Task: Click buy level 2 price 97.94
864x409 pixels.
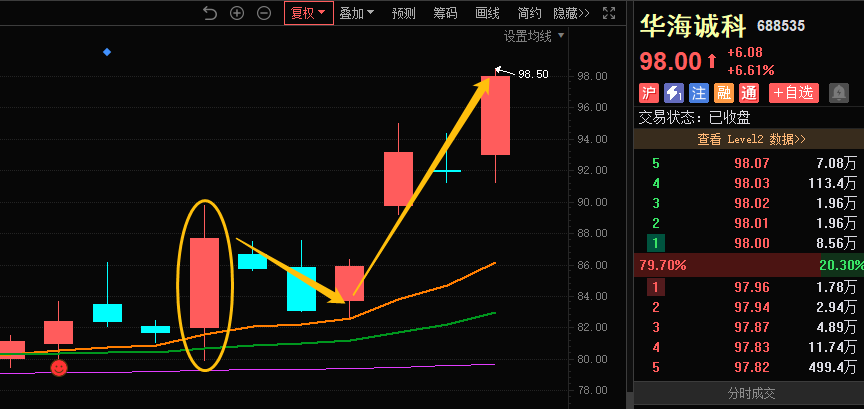Action: [x=752, y=307]
